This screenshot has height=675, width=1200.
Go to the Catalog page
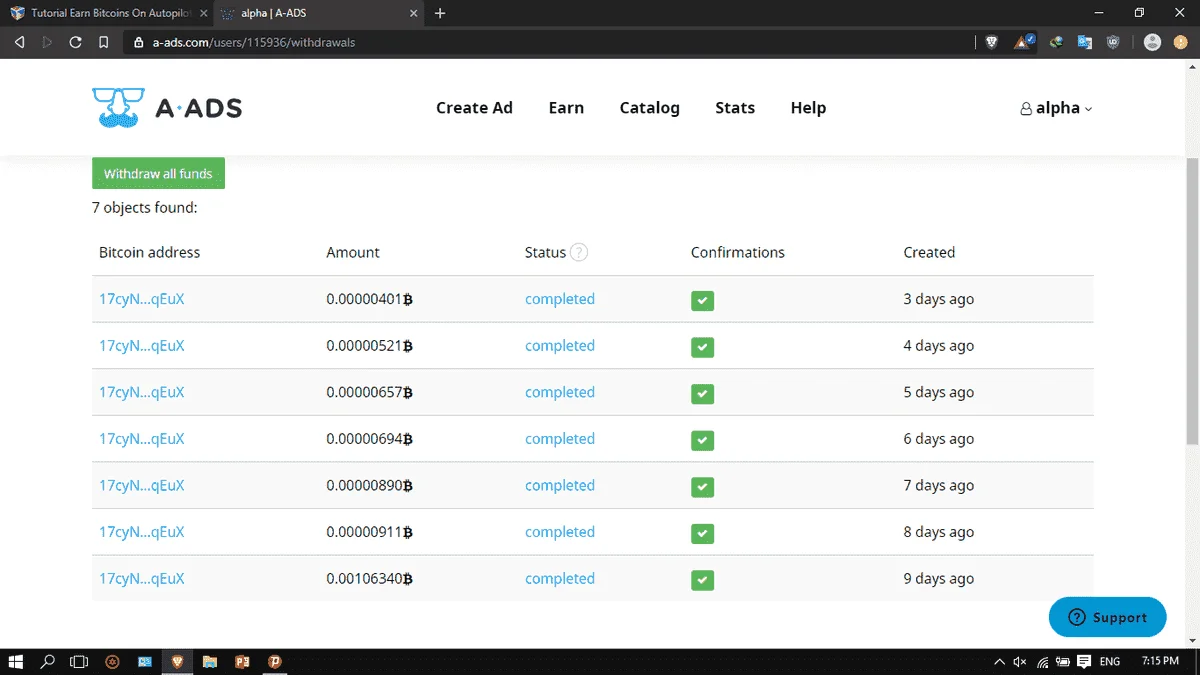[x=649, y=108]
